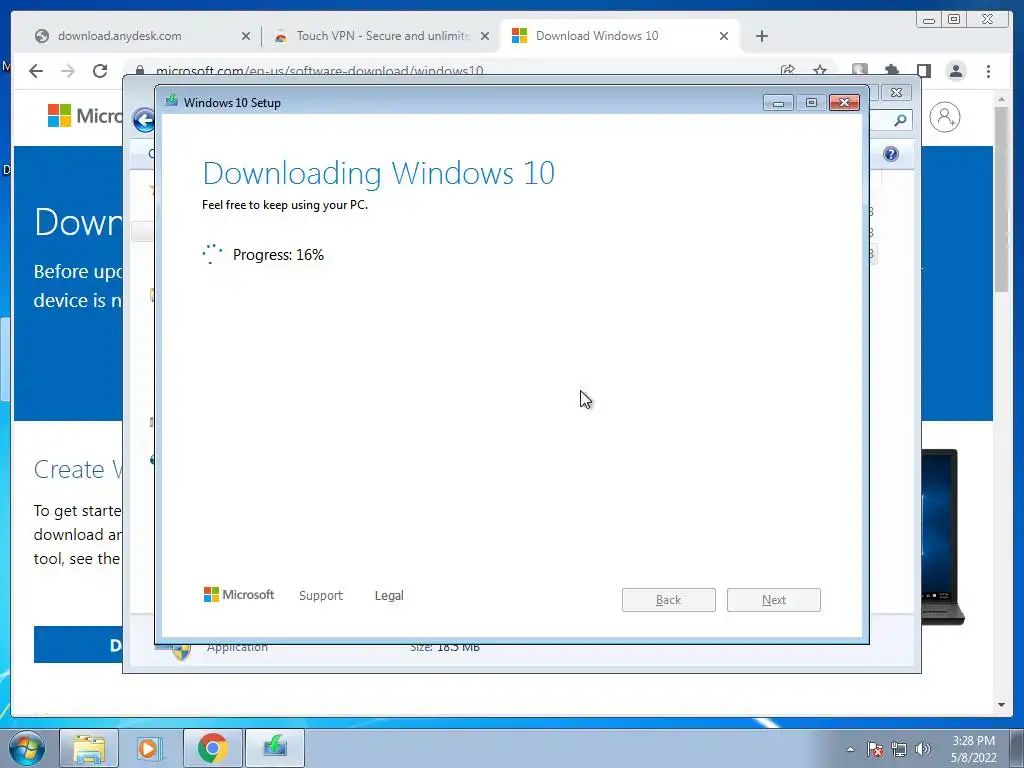1024x768 pixels.
Task: Minimize the Chrome window
Action: coord(929,20)
